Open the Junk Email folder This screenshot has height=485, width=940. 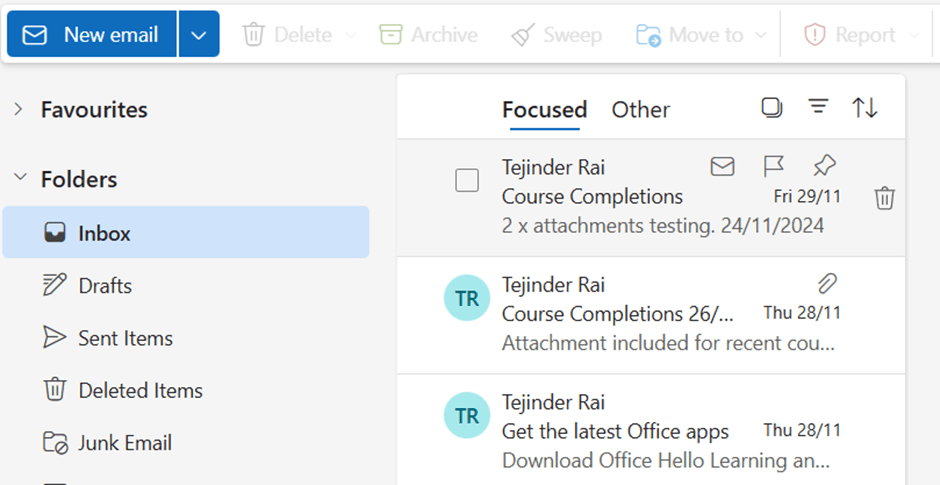pyautogui.click(x=125, y=443)
